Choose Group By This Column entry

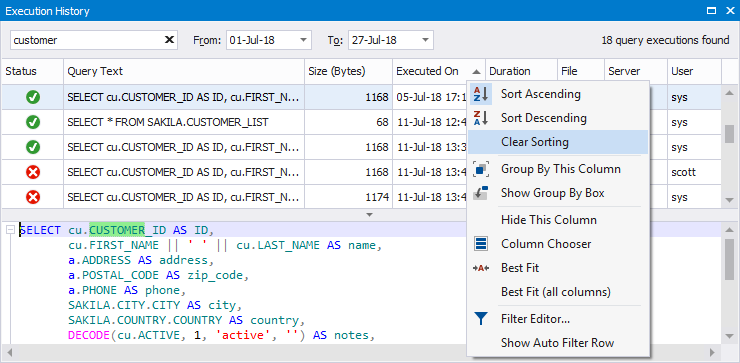pos(558,169)
